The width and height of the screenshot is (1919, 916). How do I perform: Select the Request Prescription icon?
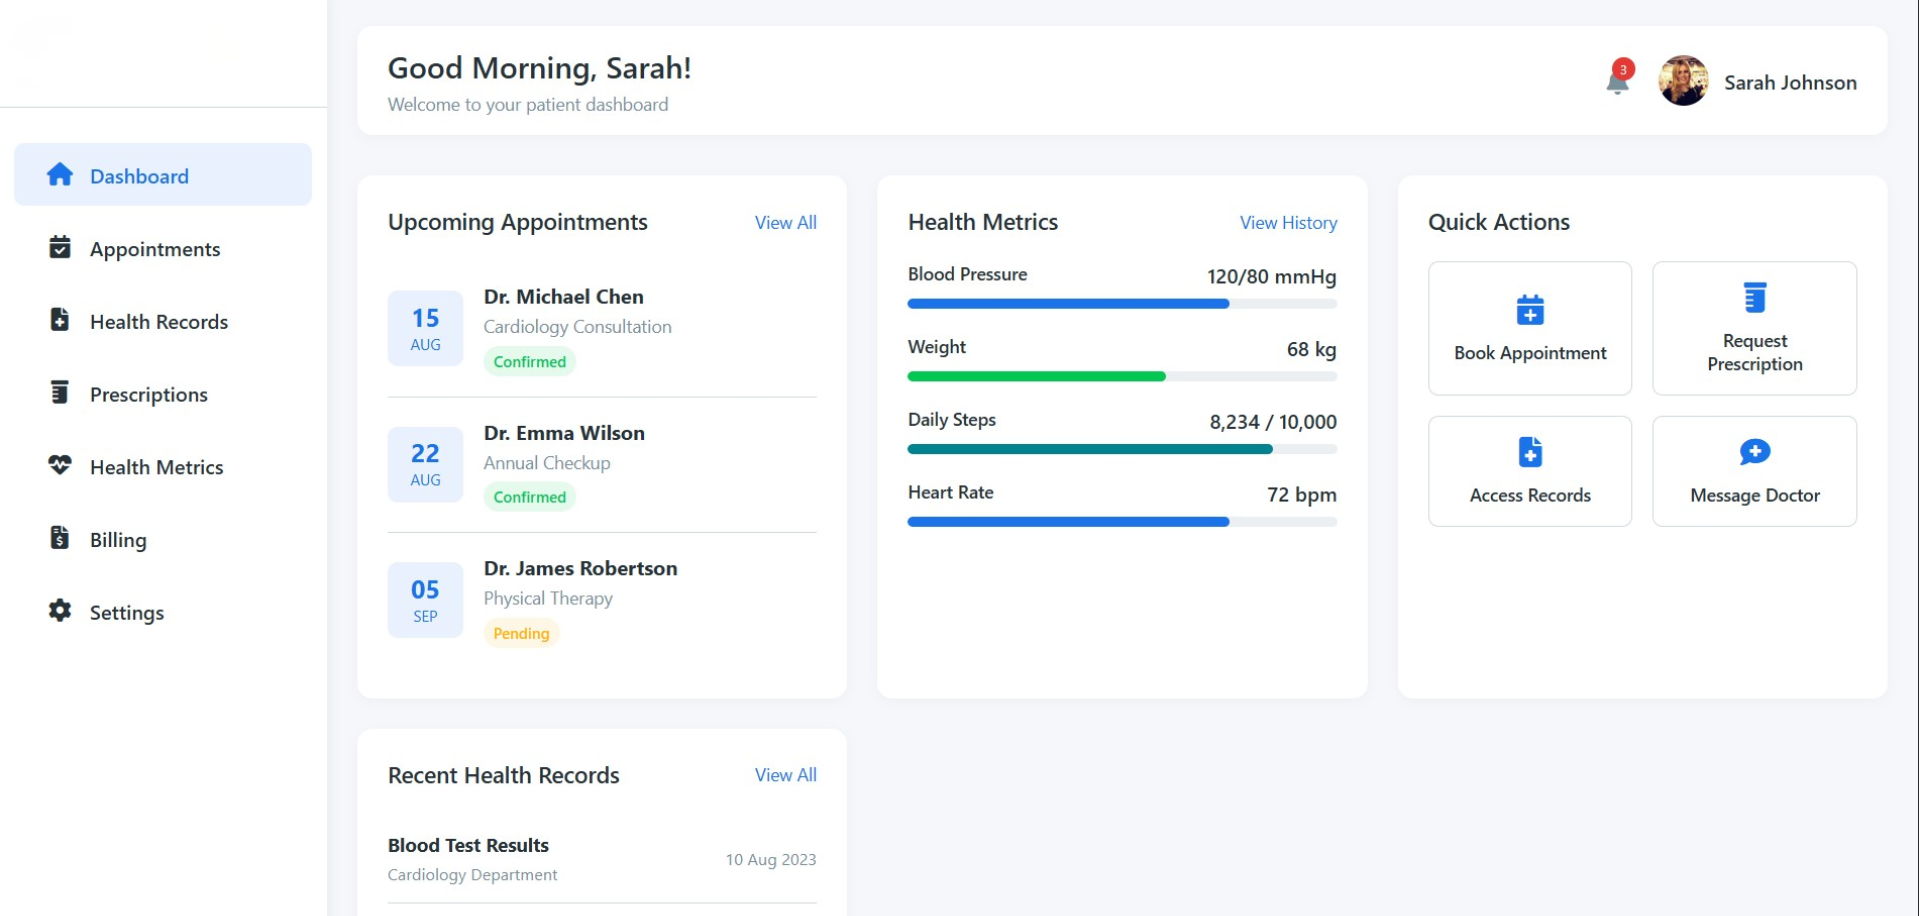pyautogui.click(x=1754, y=297)
